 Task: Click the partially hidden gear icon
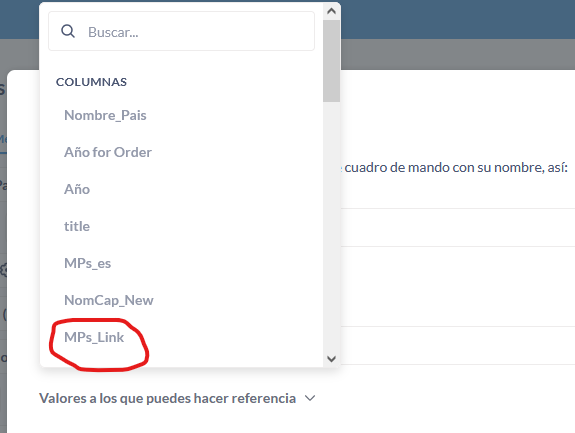(x=4, y=270)
